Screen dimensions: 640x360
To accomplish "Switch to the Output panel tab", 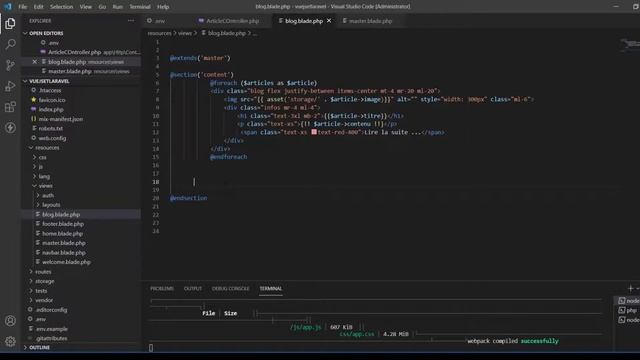I will point(193,288).
